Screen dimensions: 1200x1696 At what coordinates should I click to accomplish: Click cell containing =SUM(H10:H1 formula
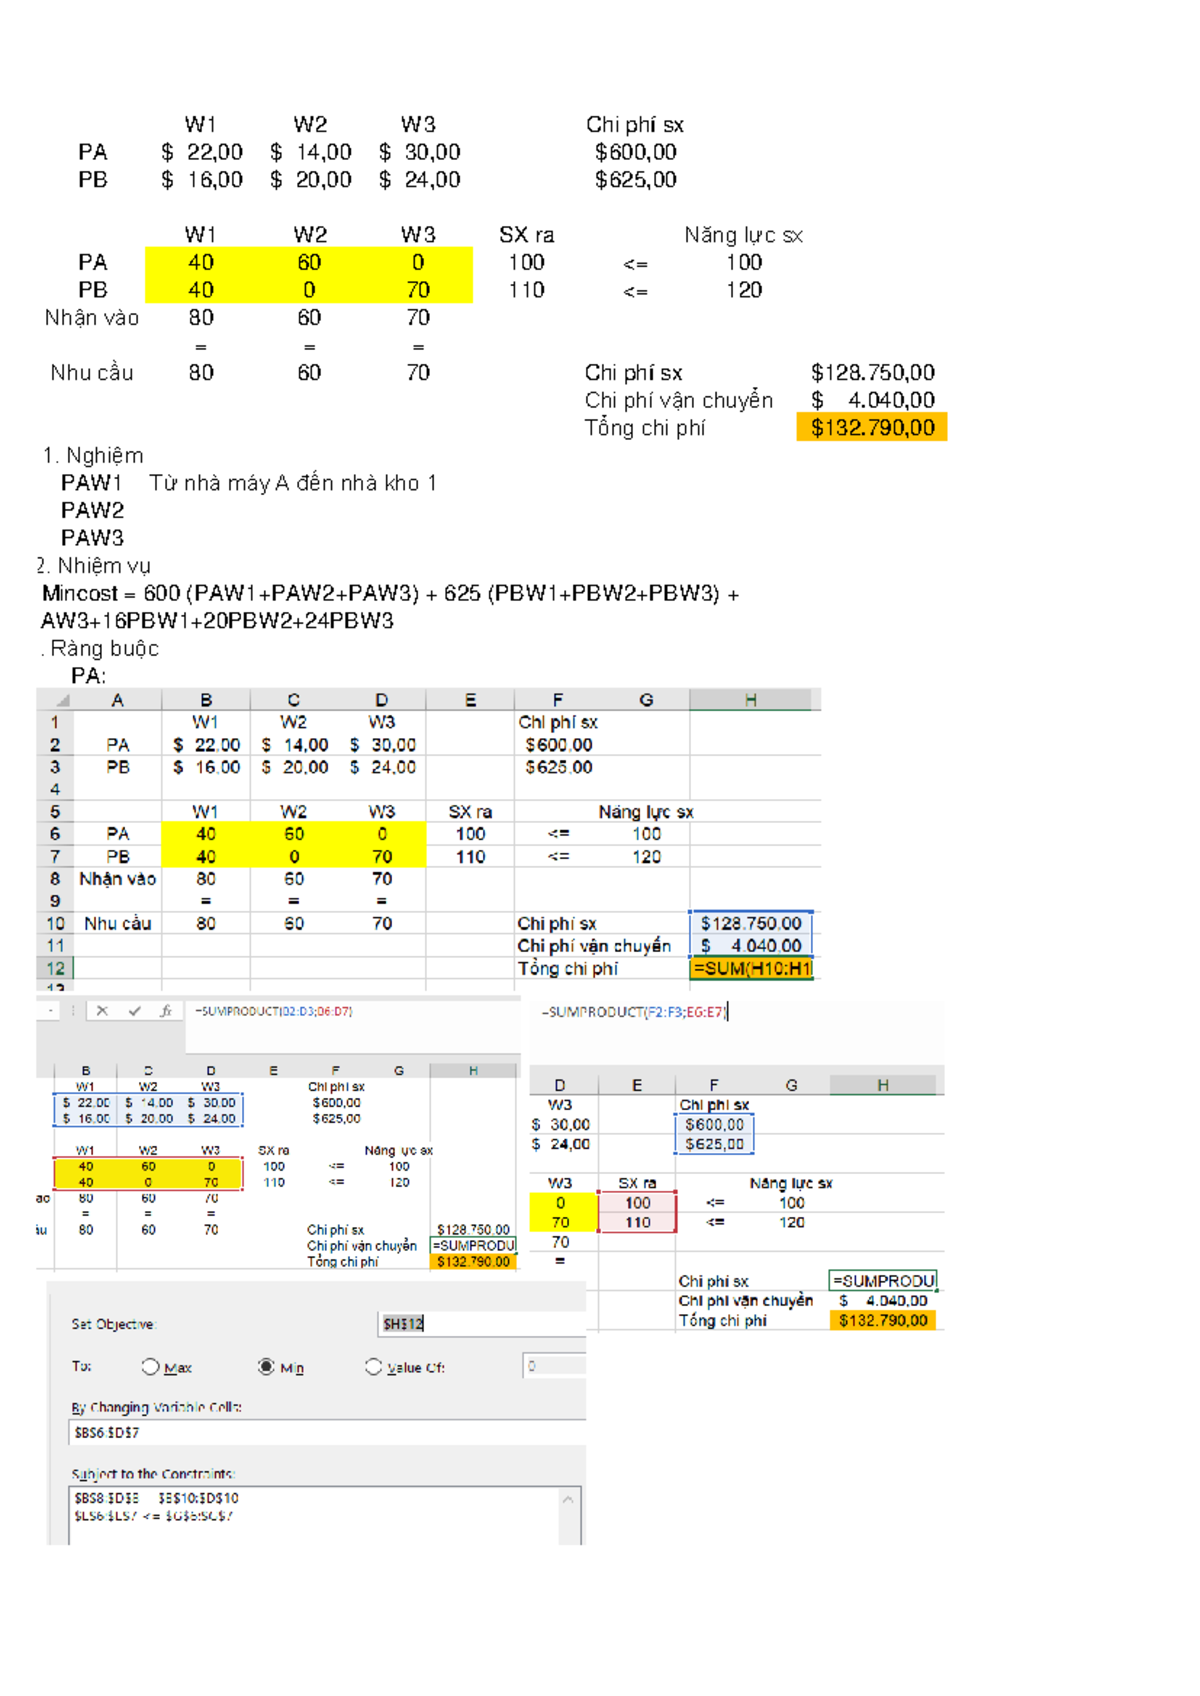coord(751,968)
